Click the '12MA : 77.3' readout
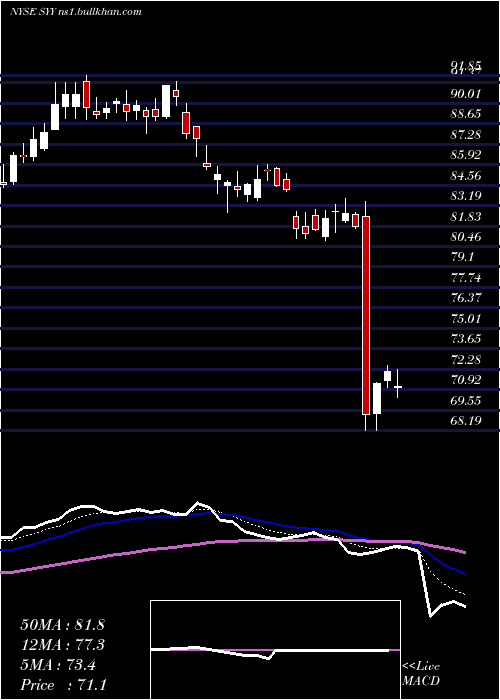 pos(62,645)
